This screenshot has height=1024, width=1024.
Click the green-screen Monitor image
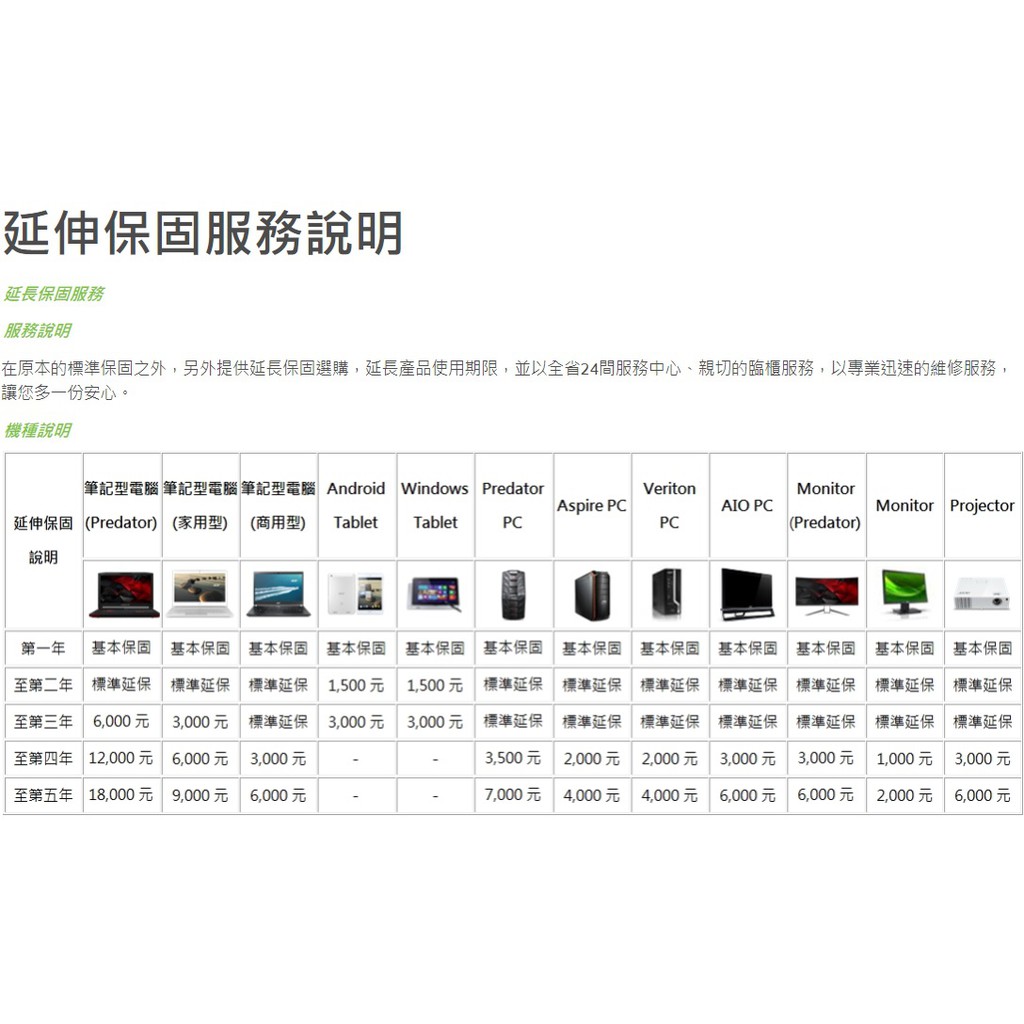[904, 593]
